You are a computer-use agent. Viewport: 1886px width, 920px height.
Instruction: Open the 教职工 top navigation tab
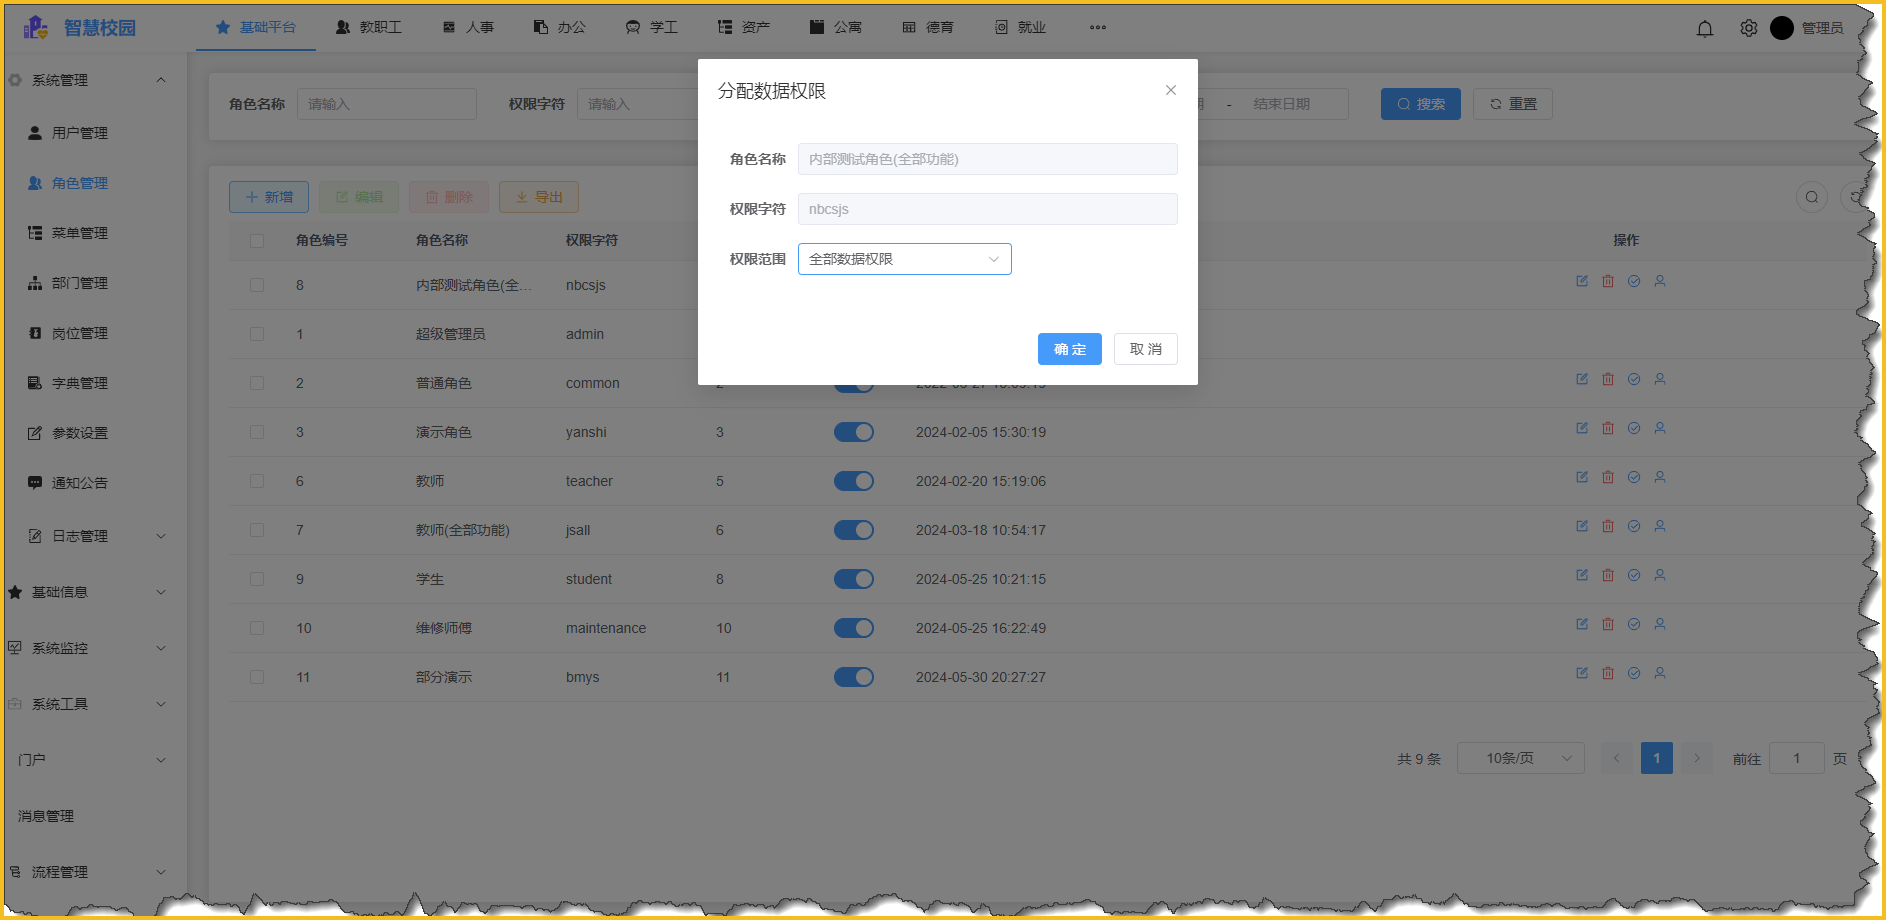point(369,28)
